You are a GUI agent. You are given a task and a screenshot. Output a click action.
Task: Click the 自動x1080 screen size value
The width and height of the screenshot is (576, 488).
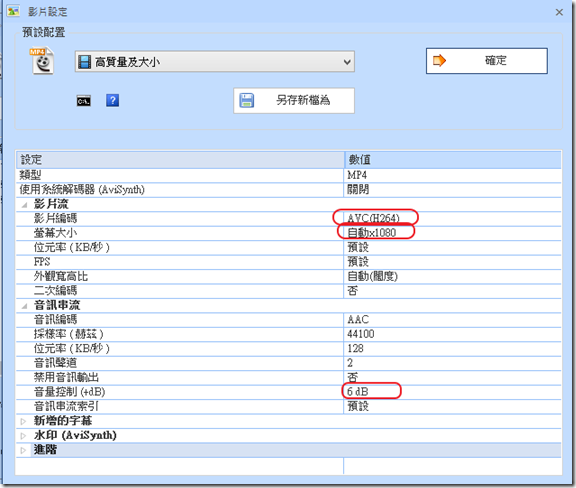click(372, 233)
